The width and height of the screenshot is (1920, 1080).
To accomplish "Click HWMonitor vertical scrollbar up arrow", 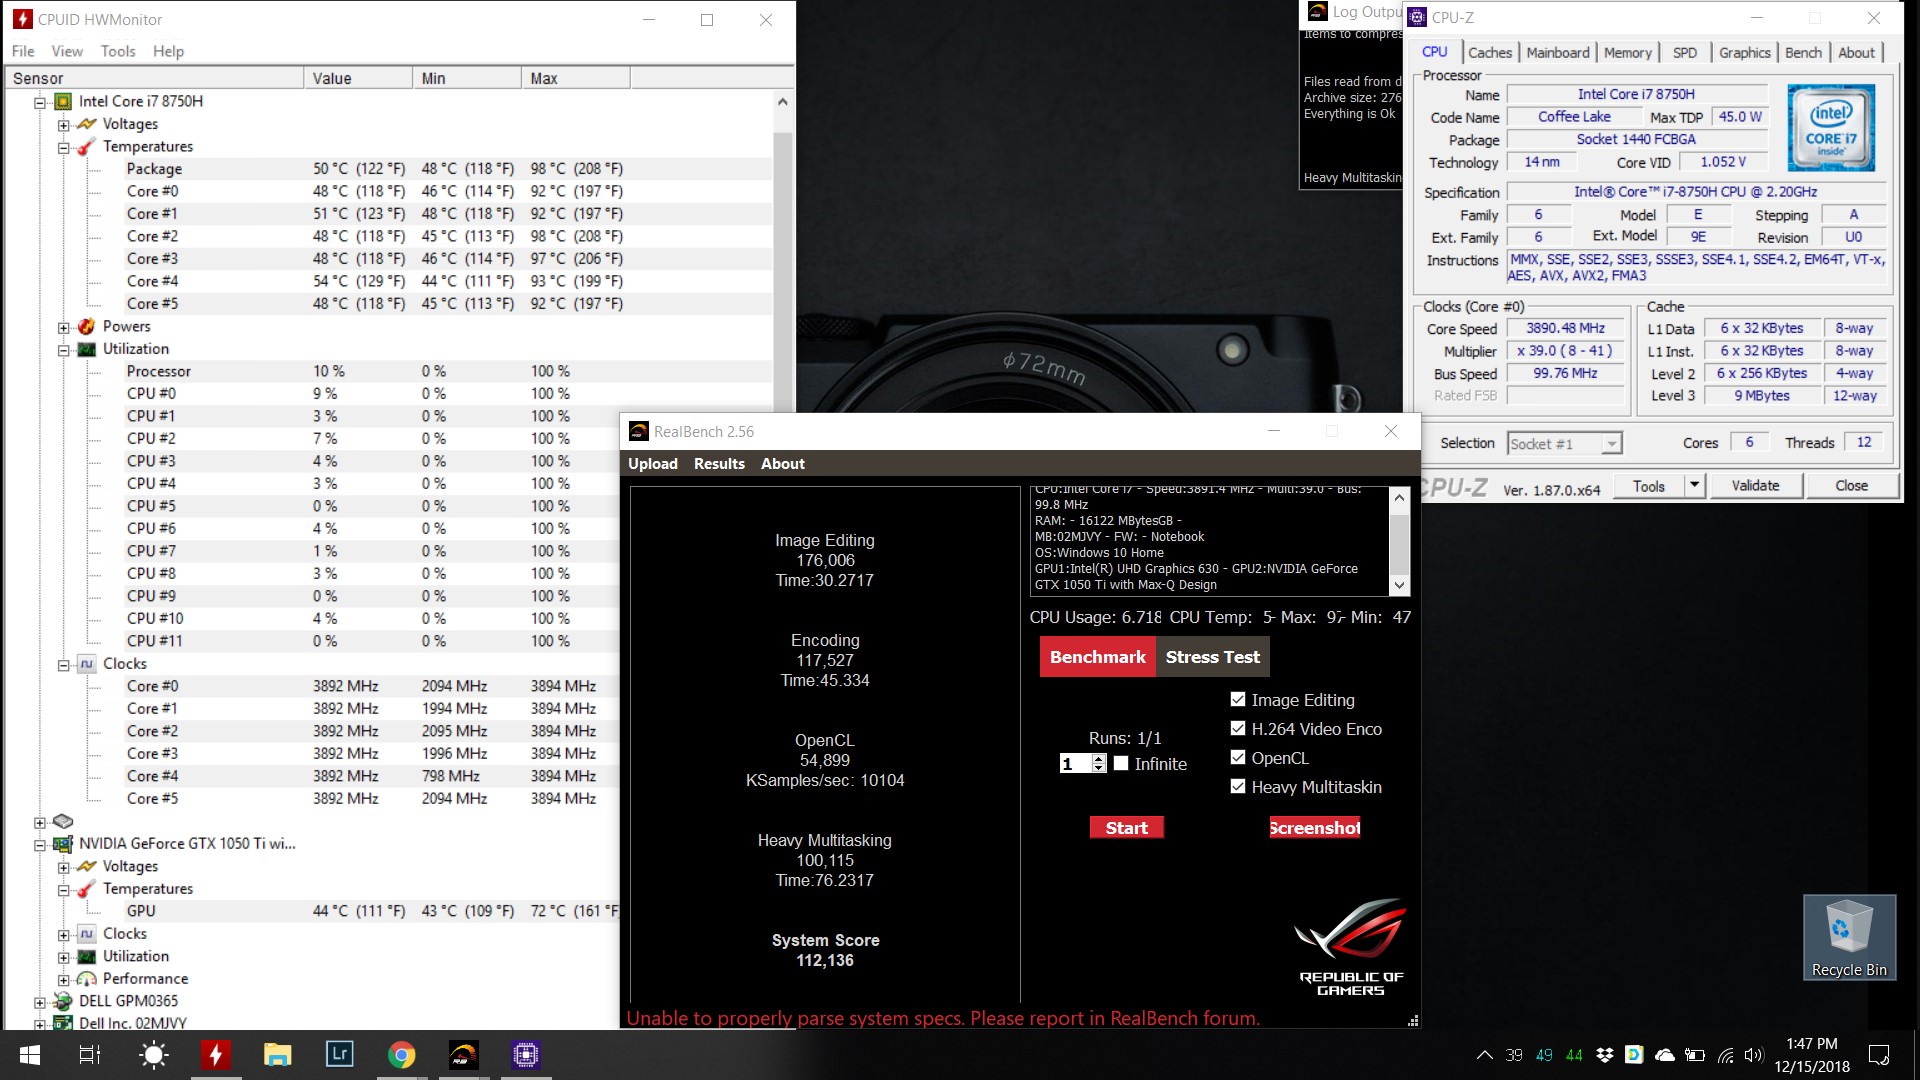I will [x=782, y=102].
